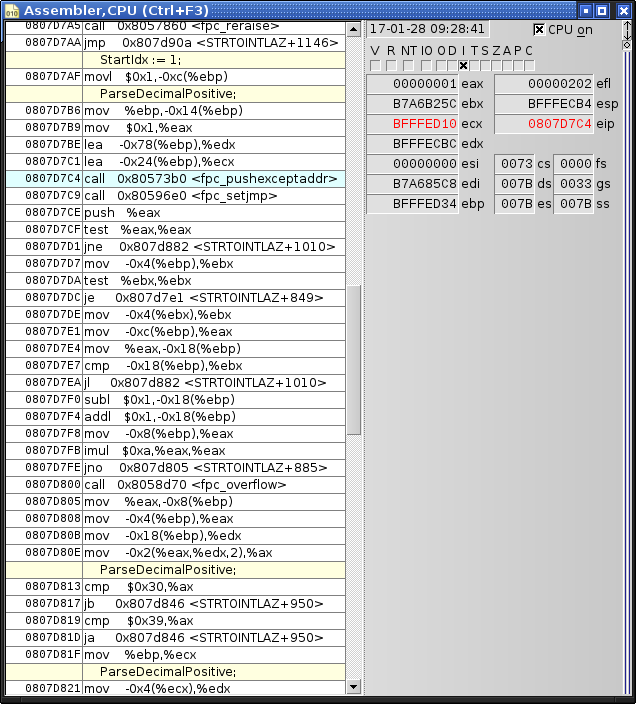Click the vertical resize arrow icon beside CPU on
Viewport: 636px width, 704px height.
click(x=627, y=29)
